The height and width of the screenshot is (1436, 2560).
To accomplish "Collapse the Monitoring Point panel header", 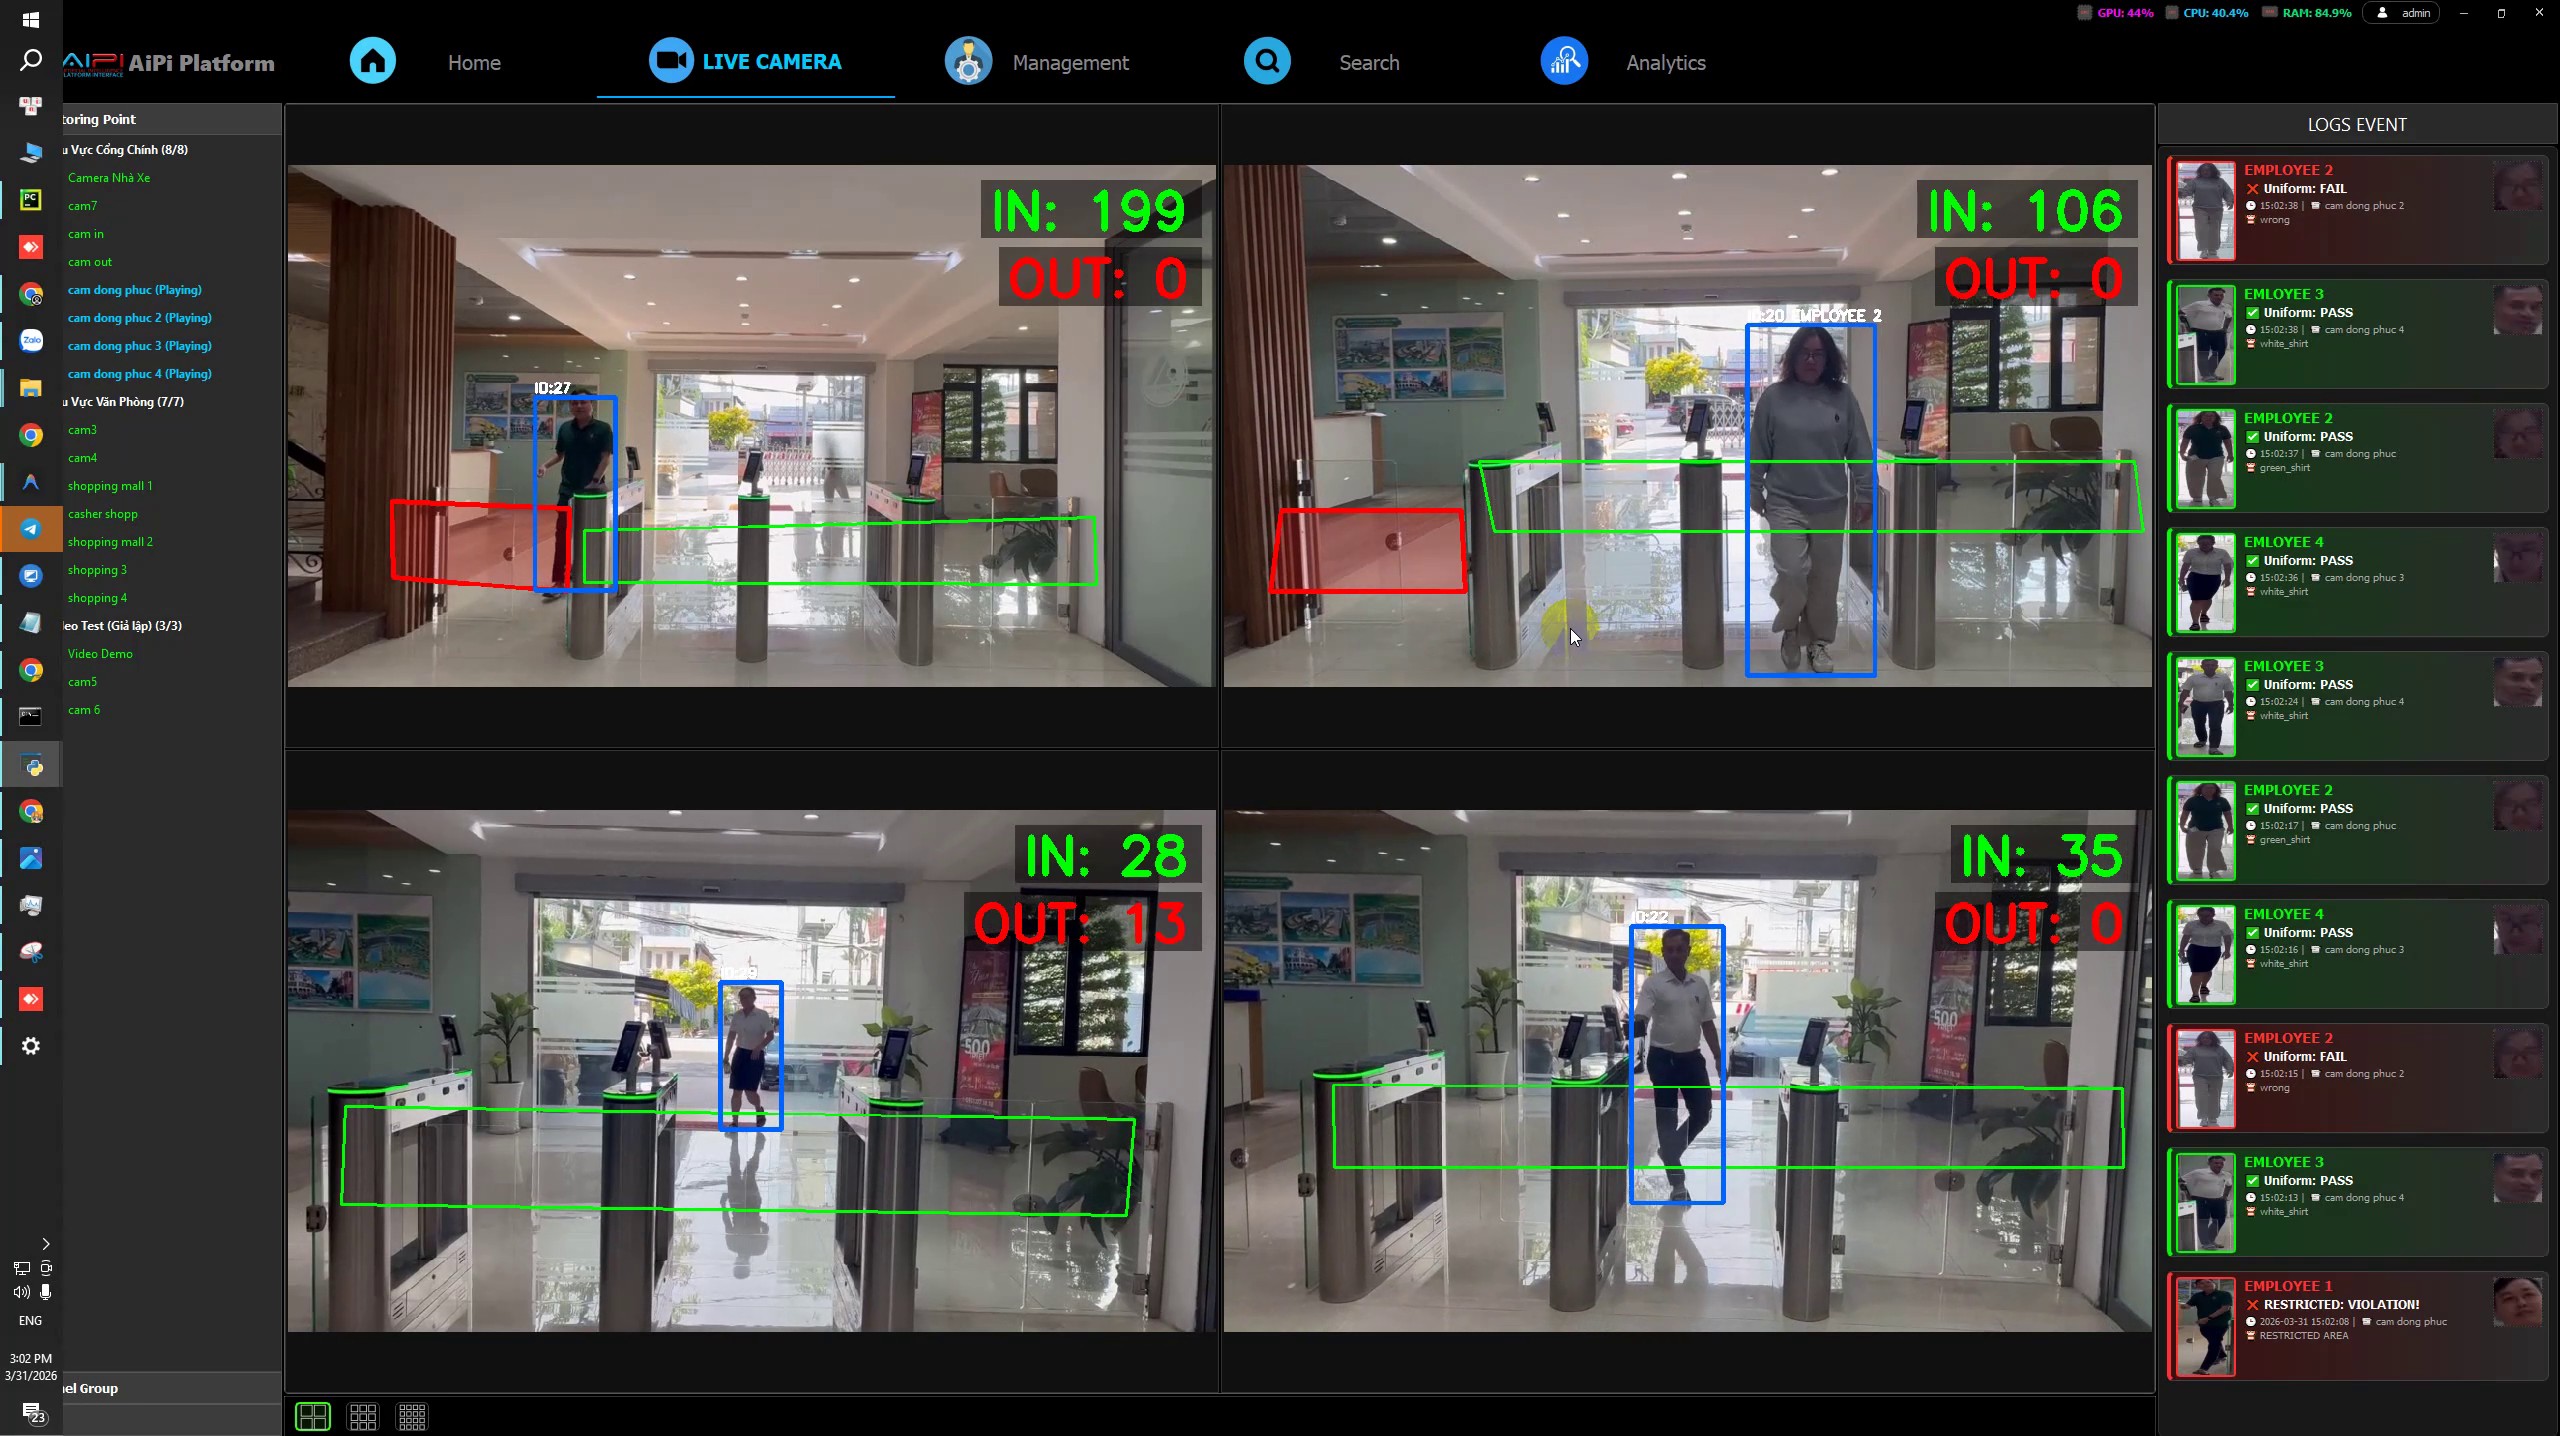I will tap(172, 119).
